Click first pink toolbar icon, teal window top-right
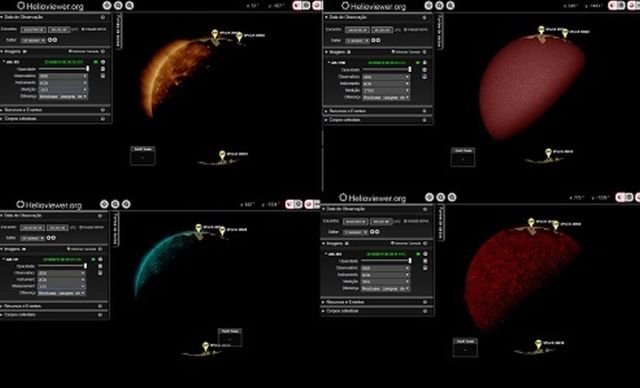Screen dimensions: 640x388 point(290,204)
